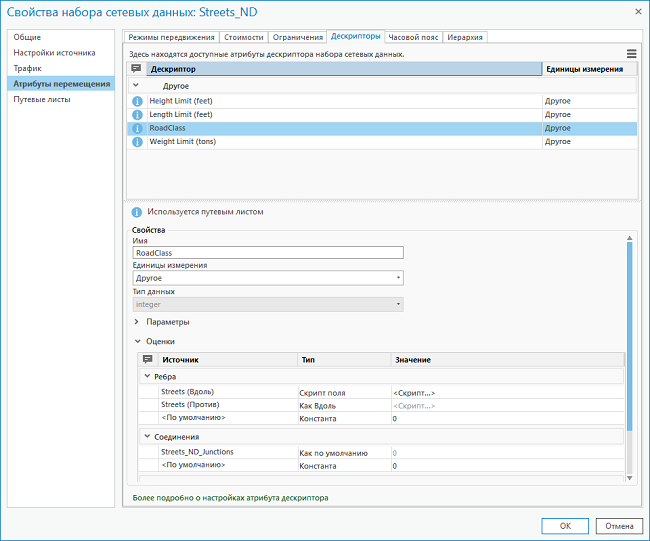Click the properties panel vertical scrollbar thumb

tap(629, 336)
